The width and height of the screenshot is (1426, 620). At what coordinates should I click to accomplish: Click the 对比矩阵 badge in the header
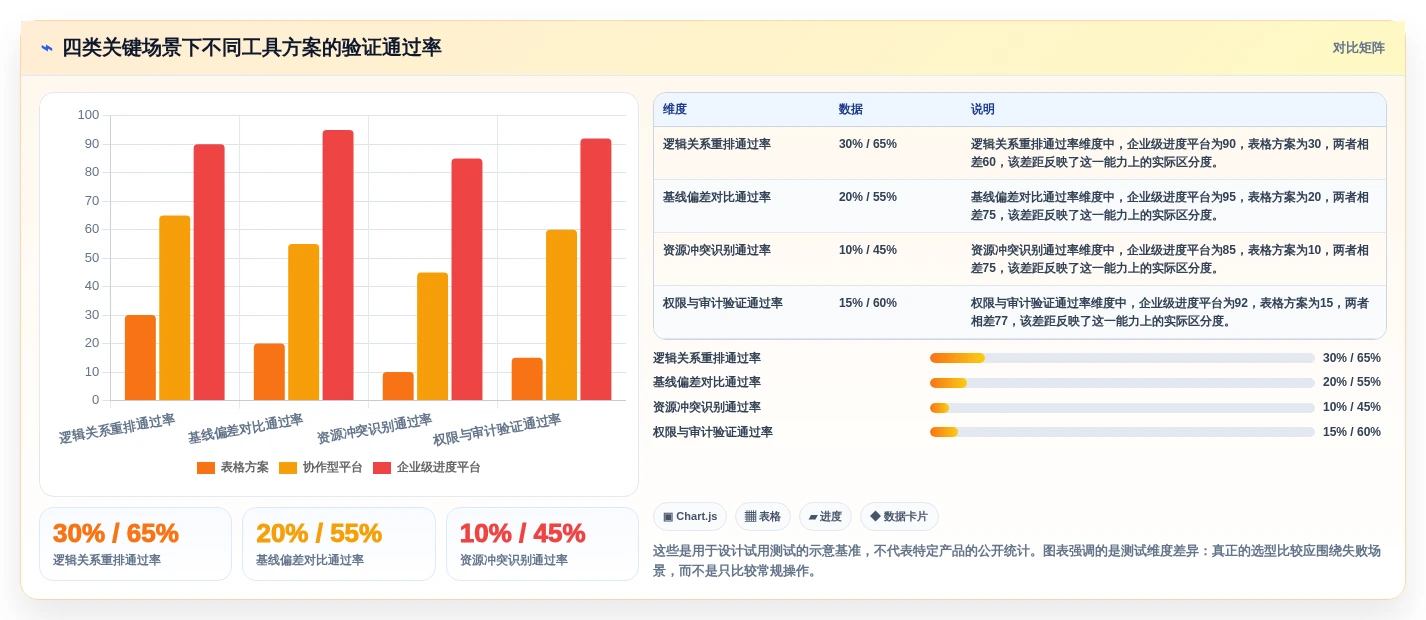[1358, 48]
